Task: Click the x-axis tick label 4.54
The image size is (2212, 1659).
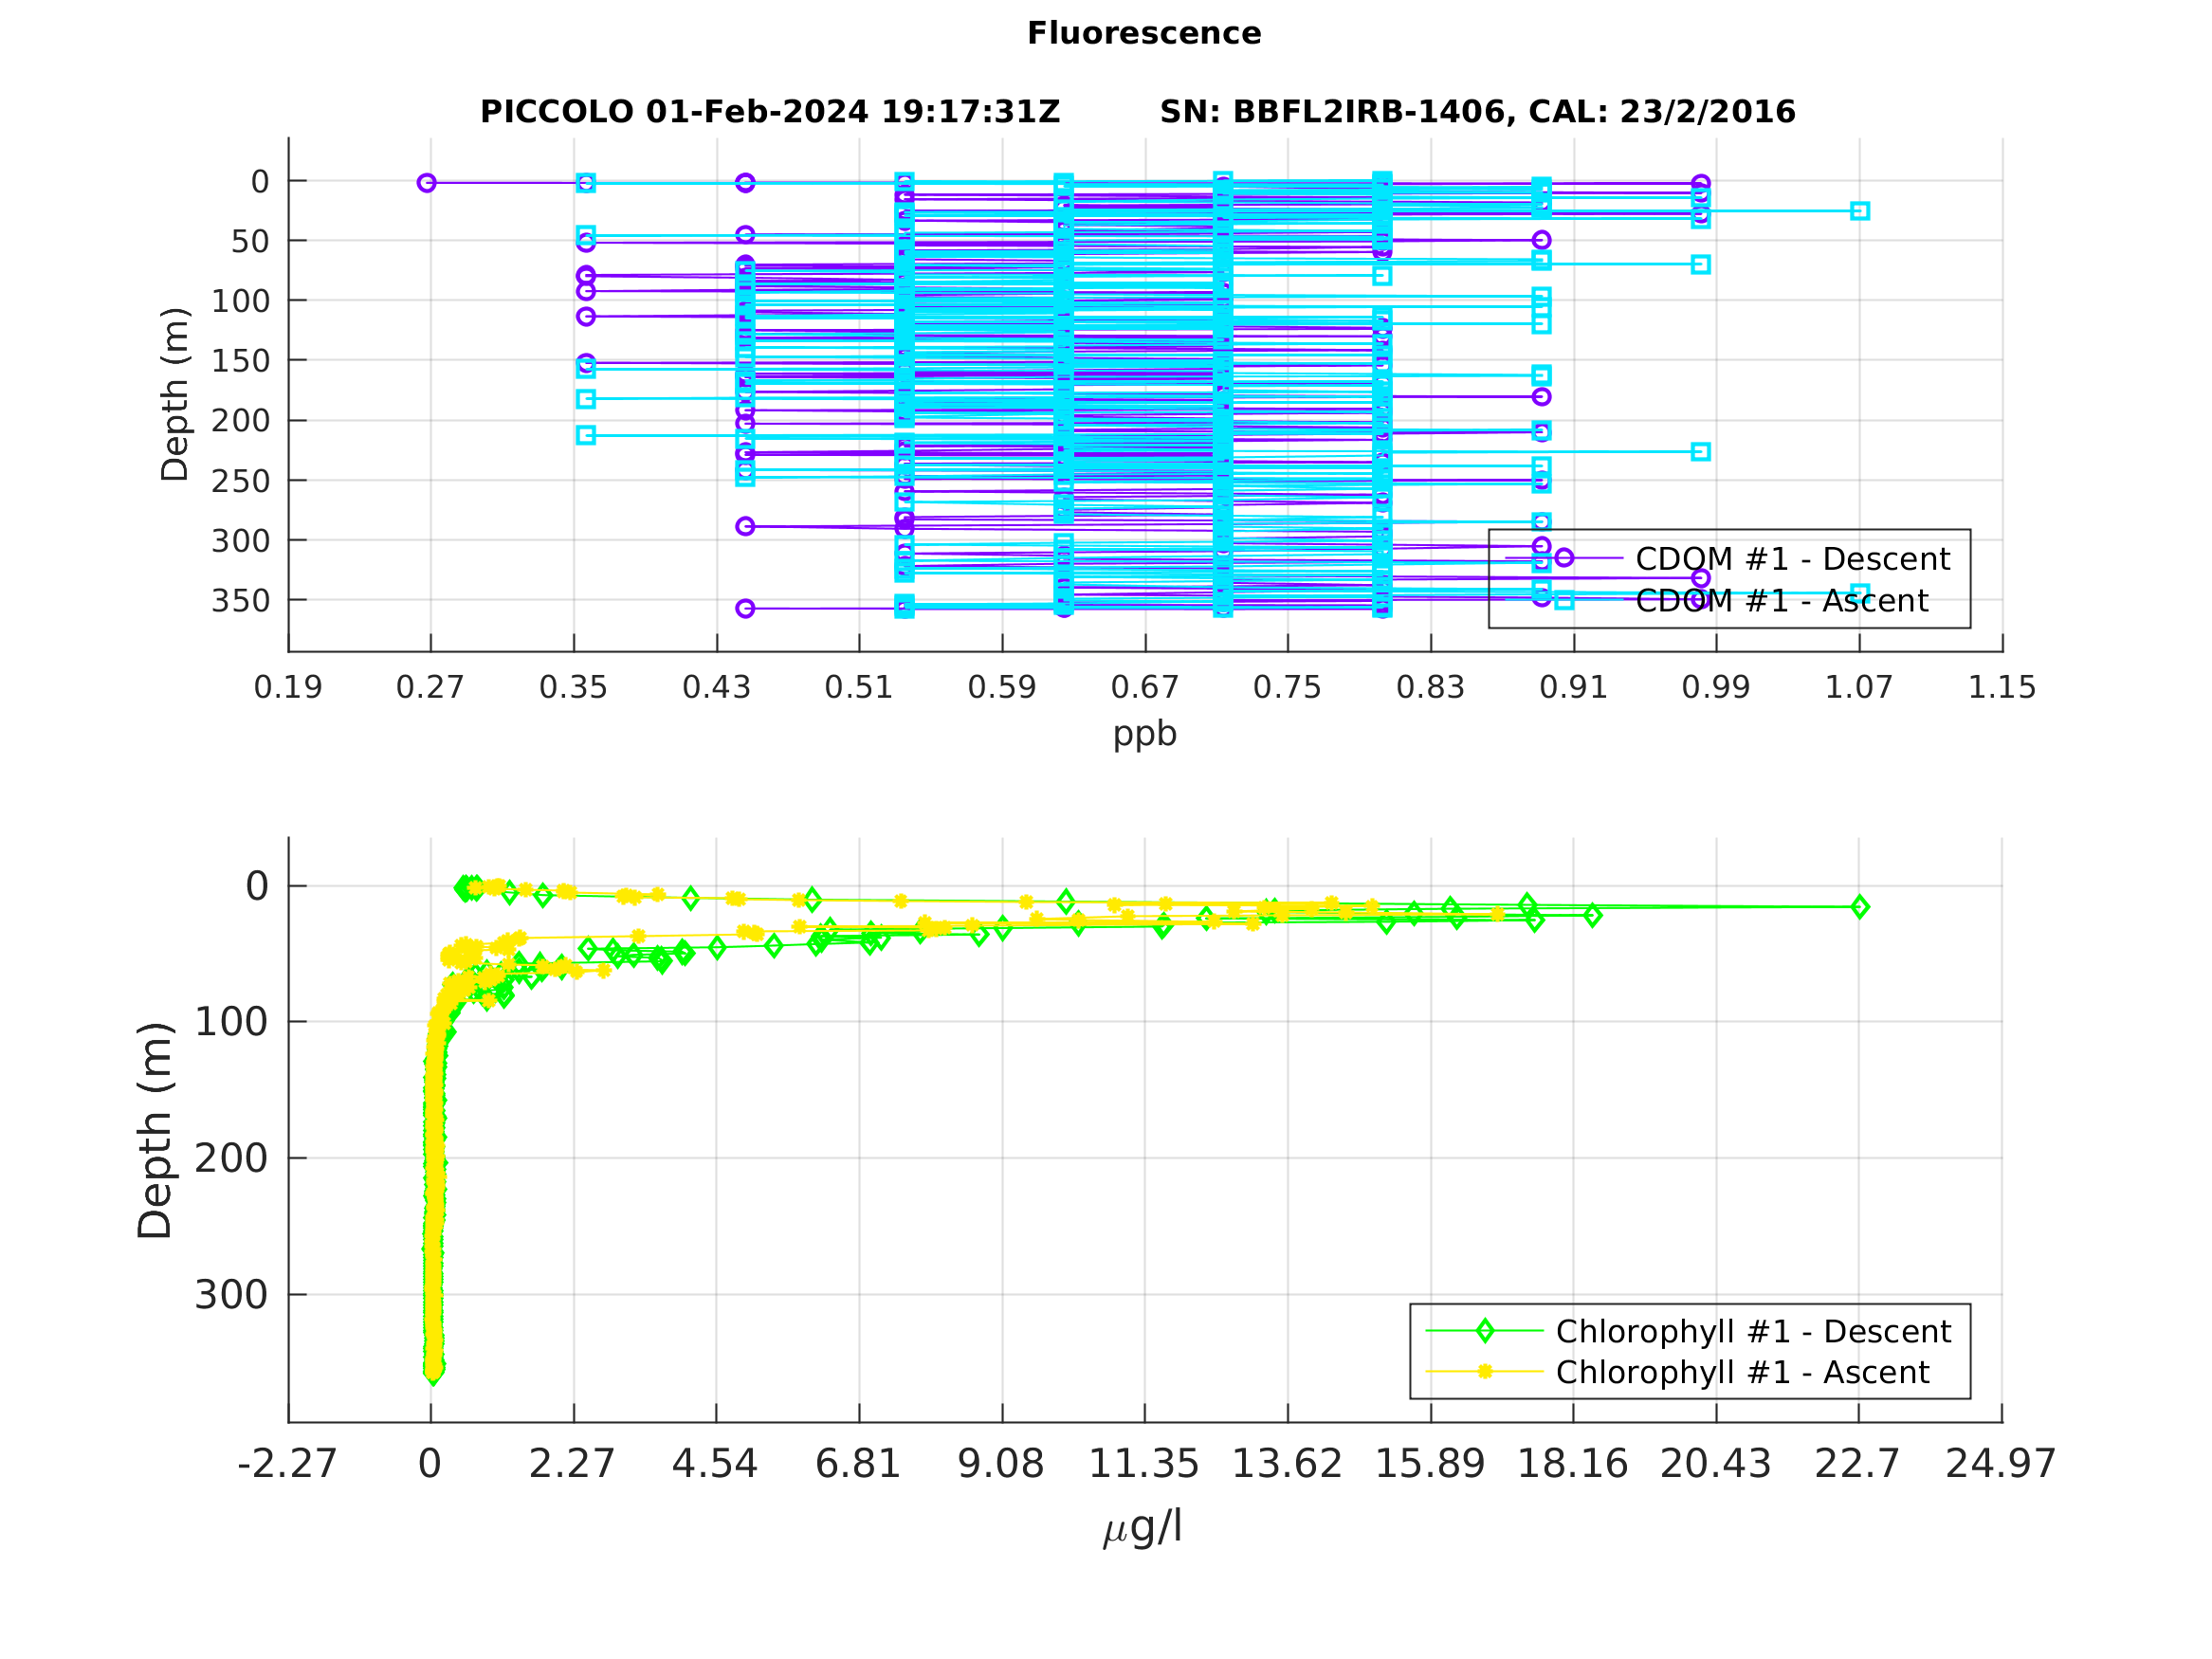Action: (715, 1465)
